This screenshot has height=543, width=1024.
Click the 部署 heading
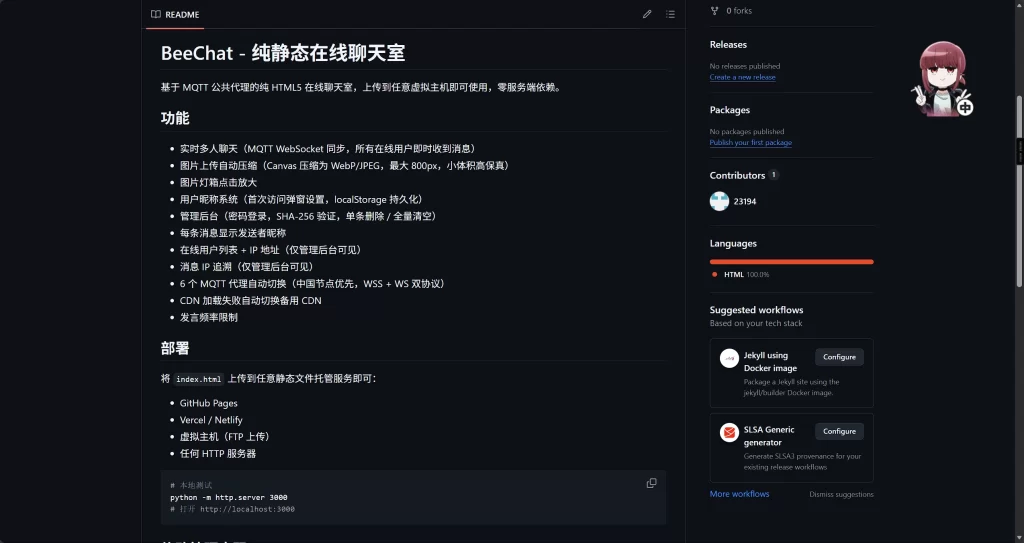[175, 348]
